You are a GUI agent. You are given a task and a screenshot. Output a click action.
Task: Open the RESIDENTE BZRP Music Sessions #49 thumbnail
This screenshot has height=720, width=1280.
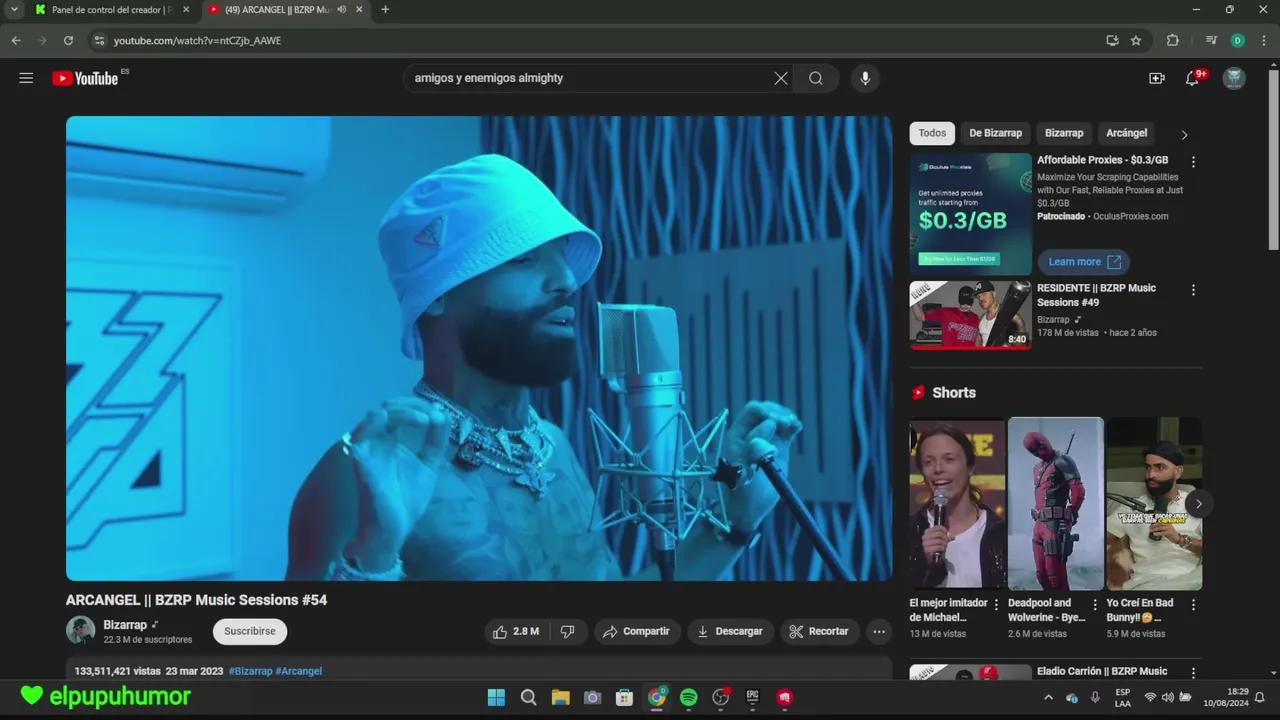point(970,315)
